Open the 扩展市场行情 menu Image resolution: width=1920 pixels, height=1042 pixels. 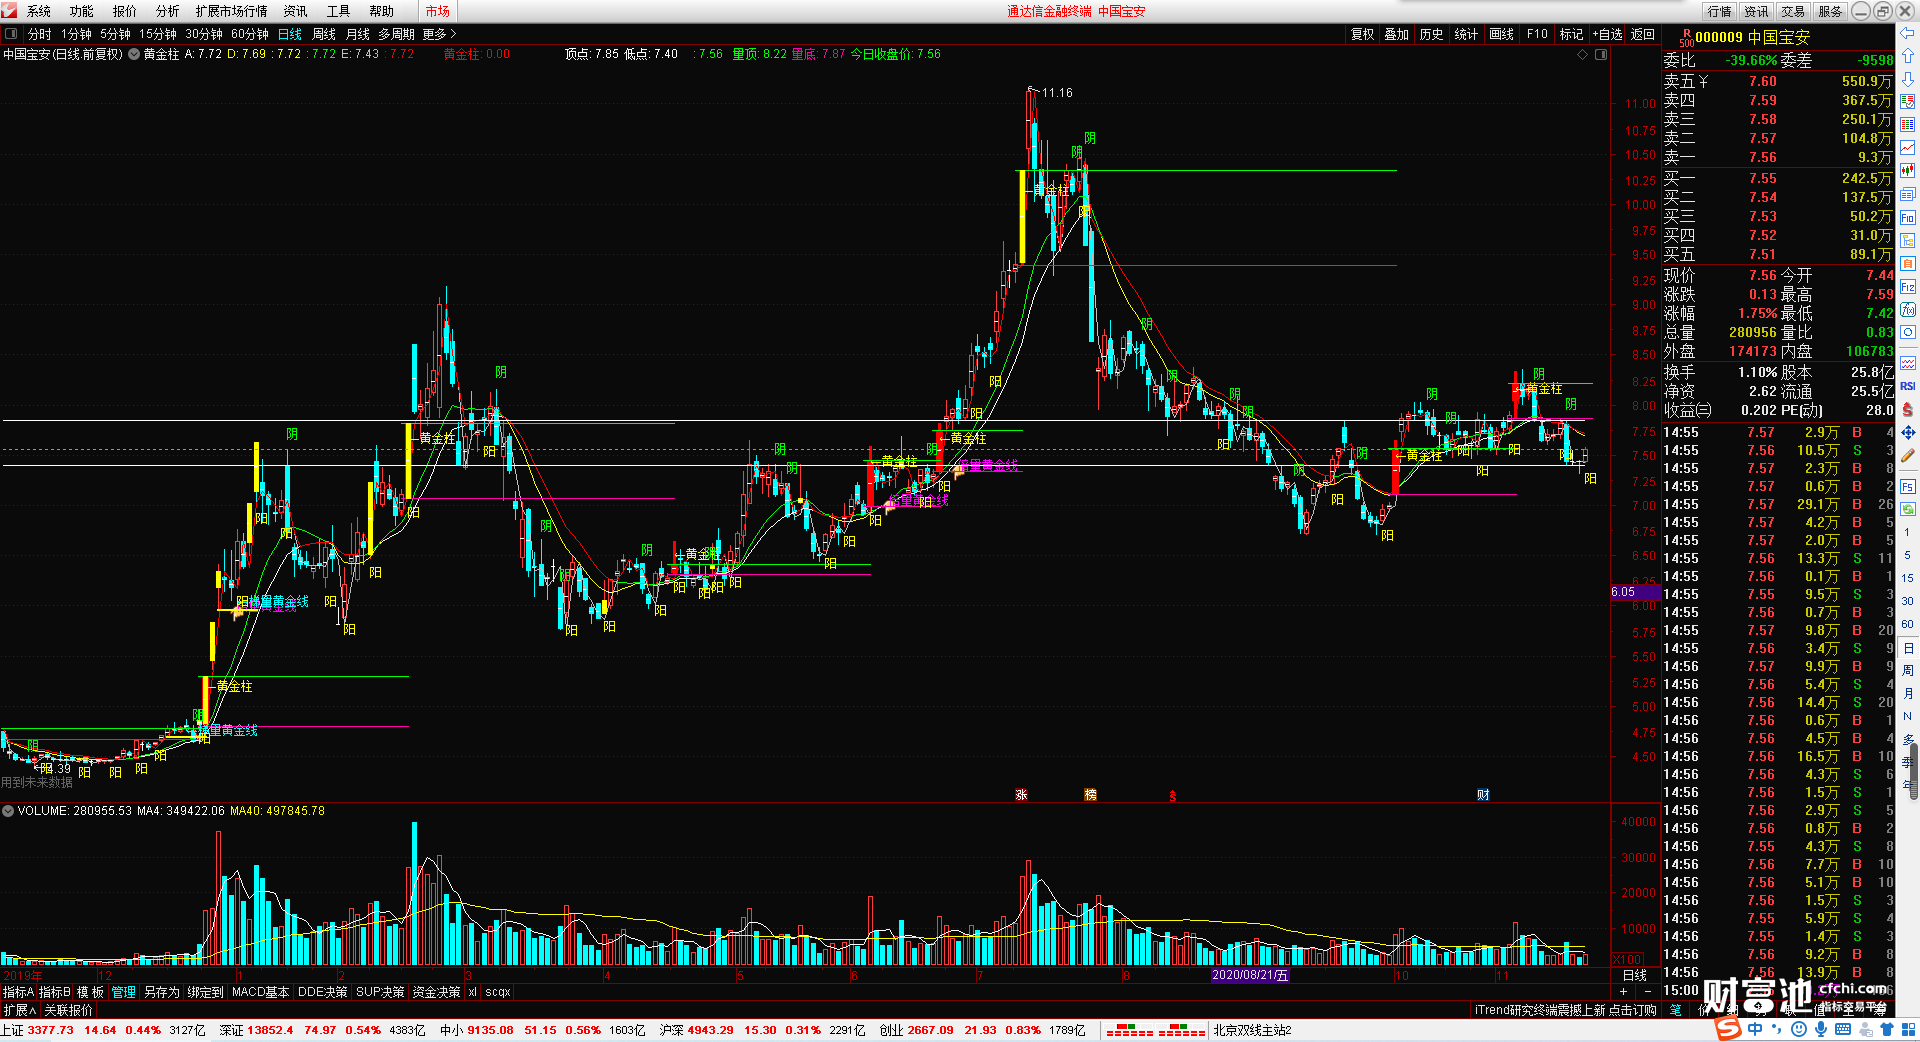(x=232, y=11)
